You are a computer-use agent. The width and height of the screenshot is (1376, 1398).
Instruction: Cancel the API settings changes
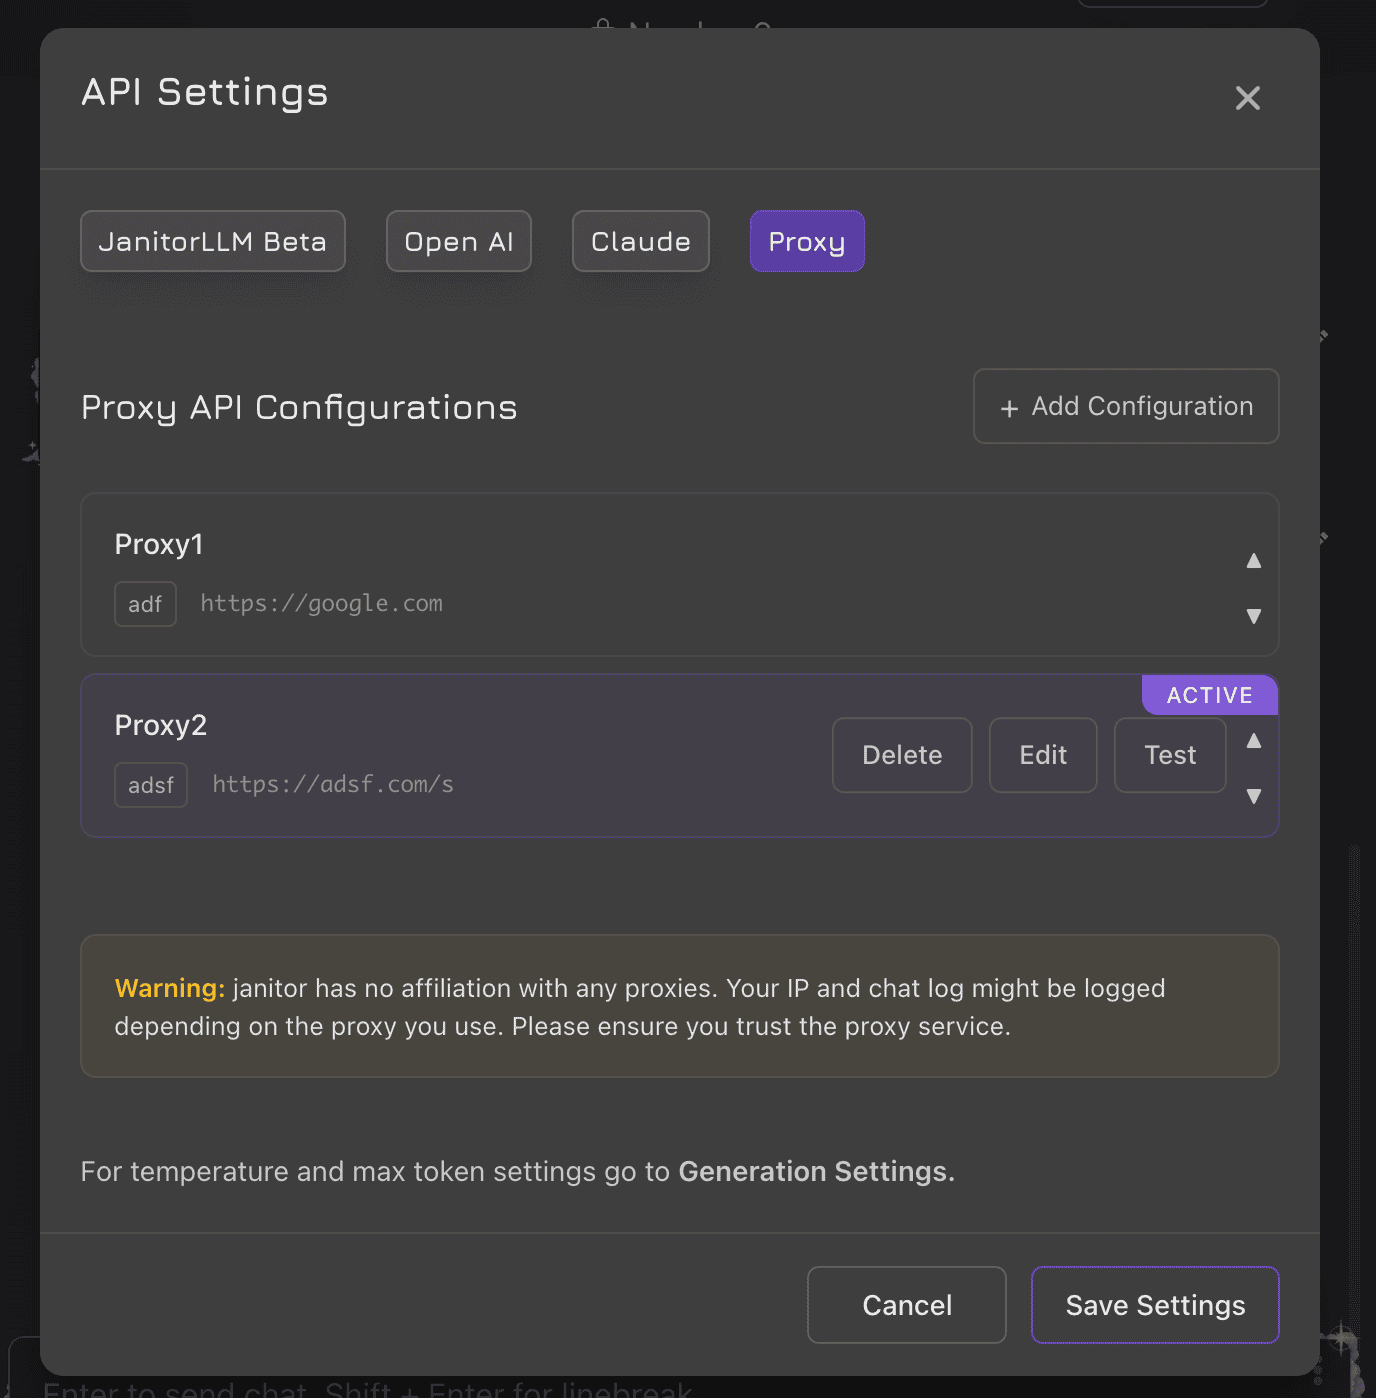point(906,1305)
